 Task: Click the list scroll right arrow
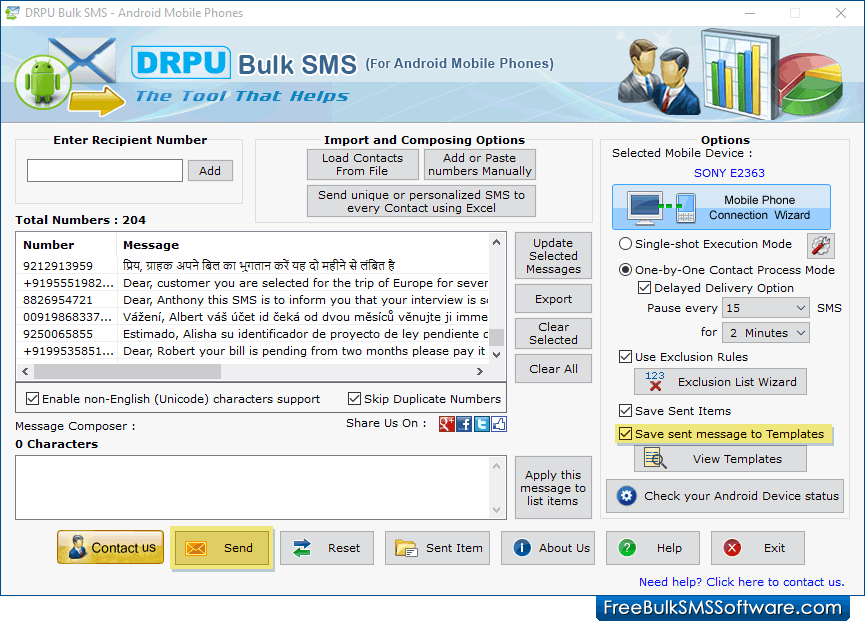(x=480, y=372)
